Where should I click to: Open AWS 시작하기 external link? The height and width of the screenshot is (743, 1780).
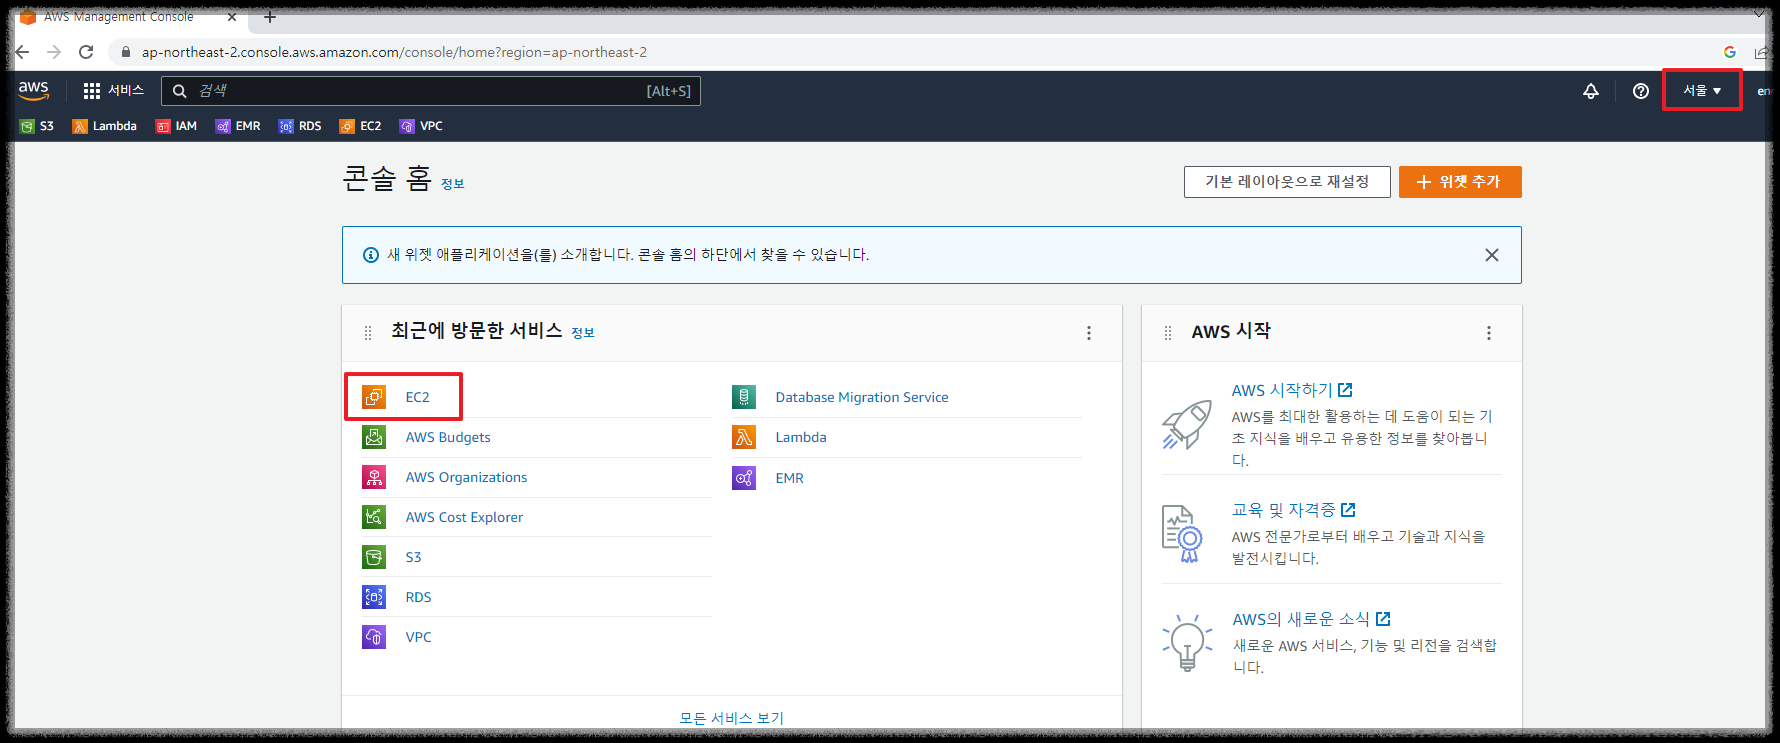click(x=1292, y=390)
